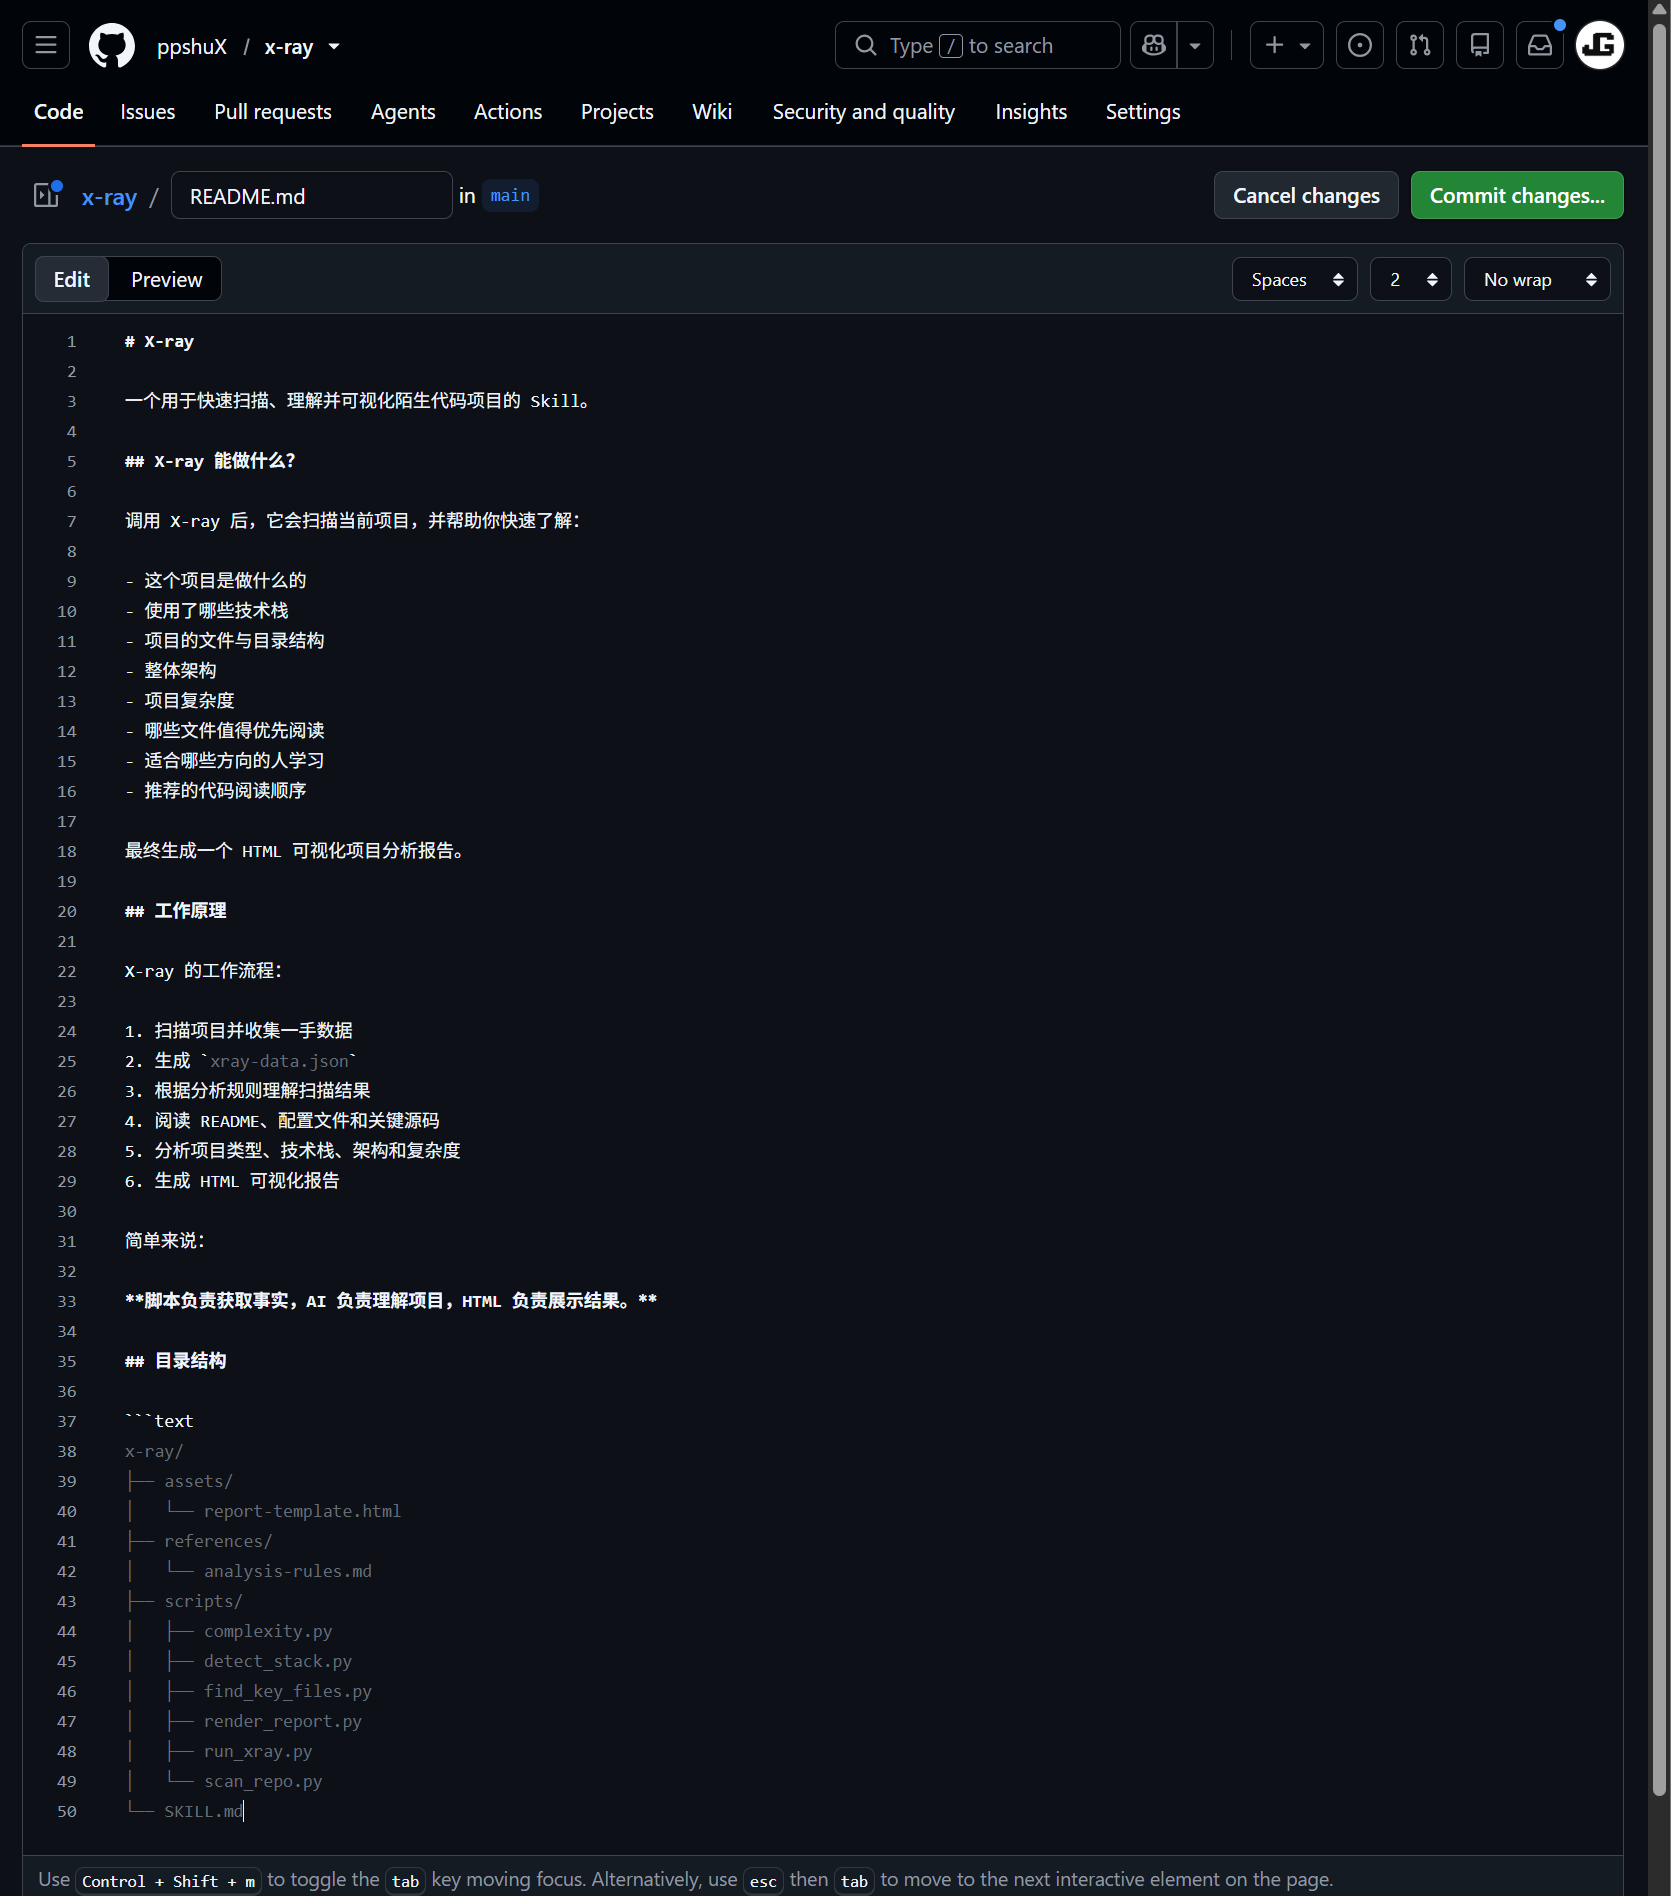Click x-ray breadcrumb link
Image resolution: width=1671 pixels, height=1896 pixels.
tap(109, 197)
